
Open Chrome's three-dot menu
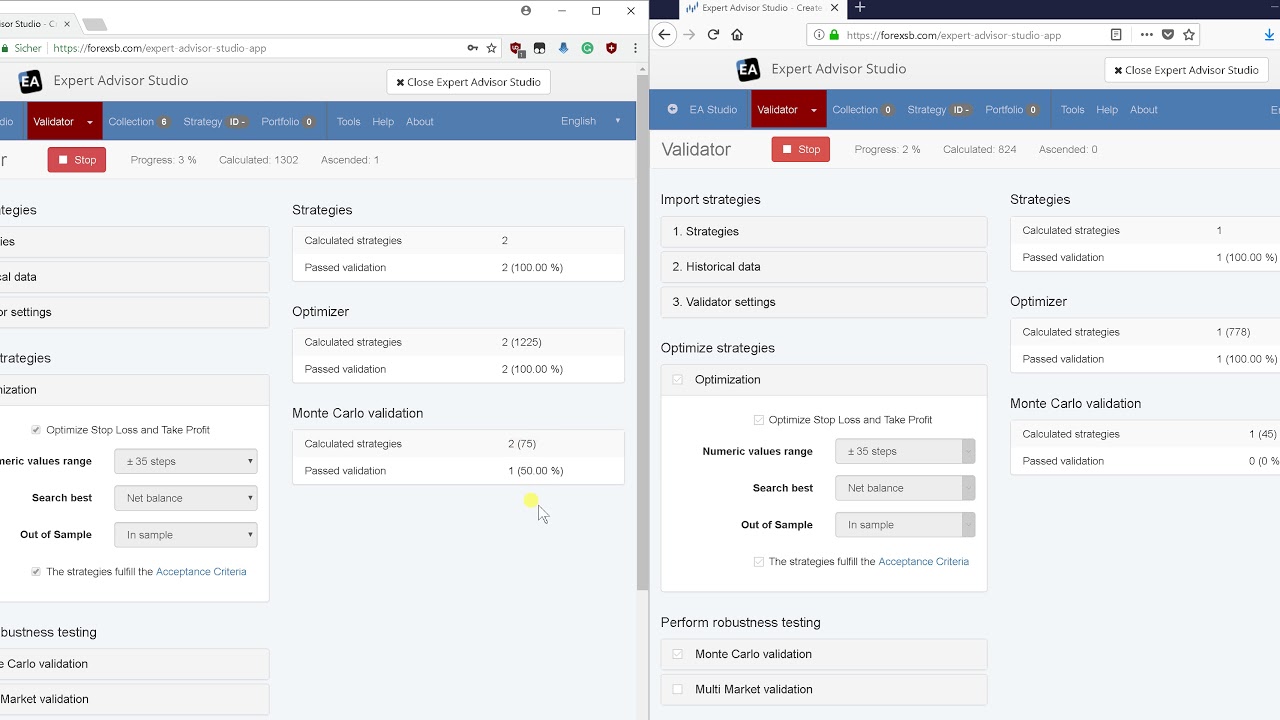tap(635, 48)
